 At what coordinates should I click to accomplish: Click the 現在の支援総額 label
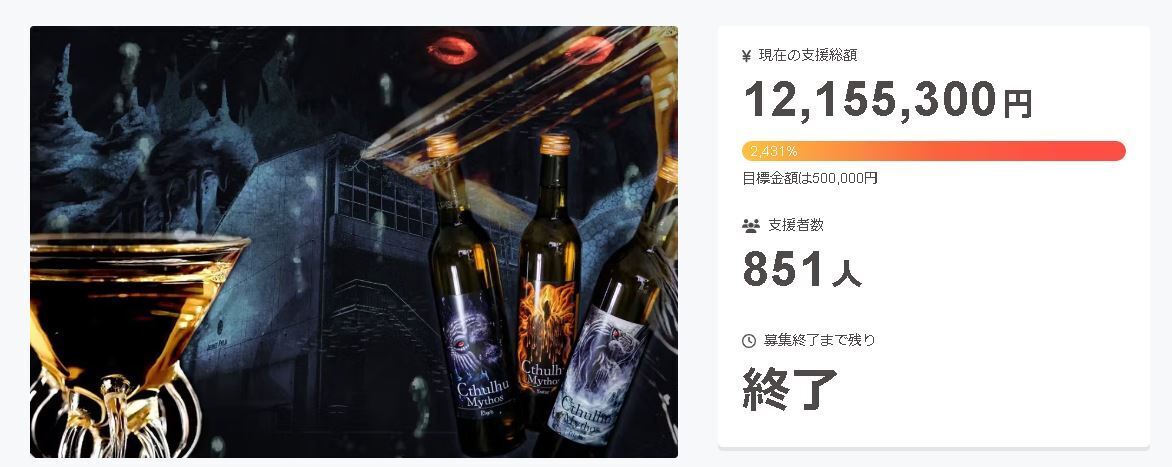click(x=807, y=55)
